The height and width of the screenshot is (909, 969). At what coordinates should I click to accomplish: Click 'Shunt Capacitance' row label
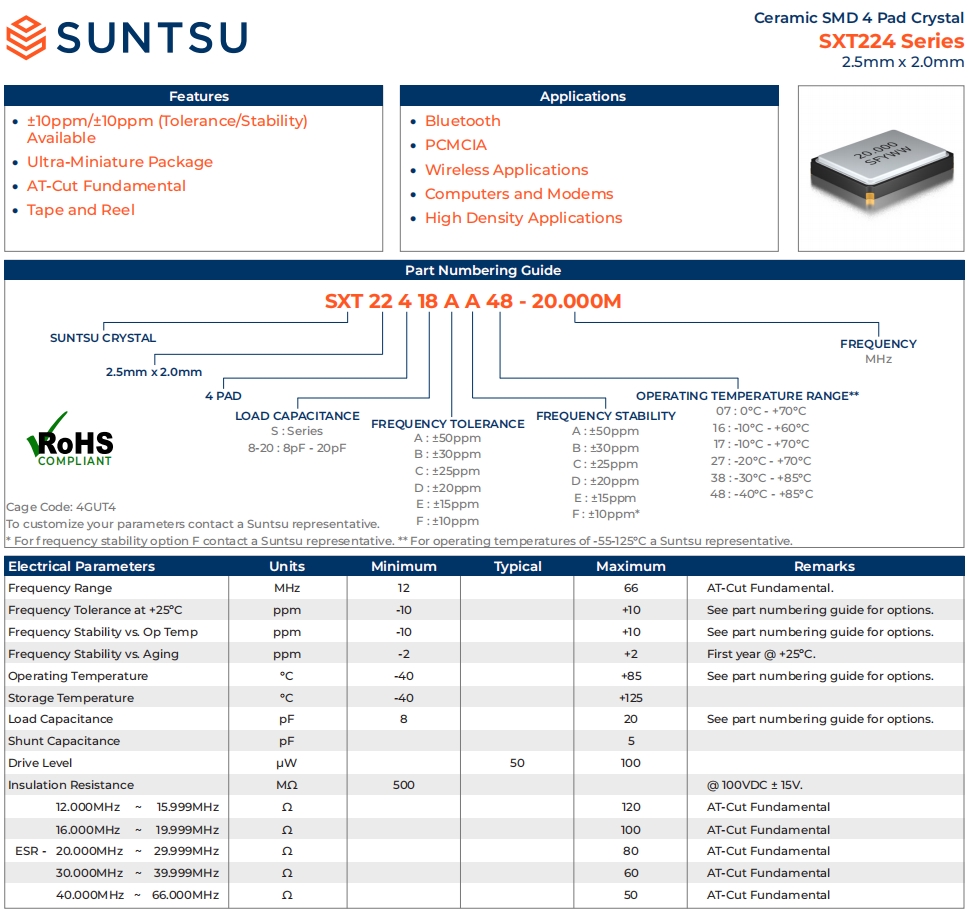click(x=64, y=741)
